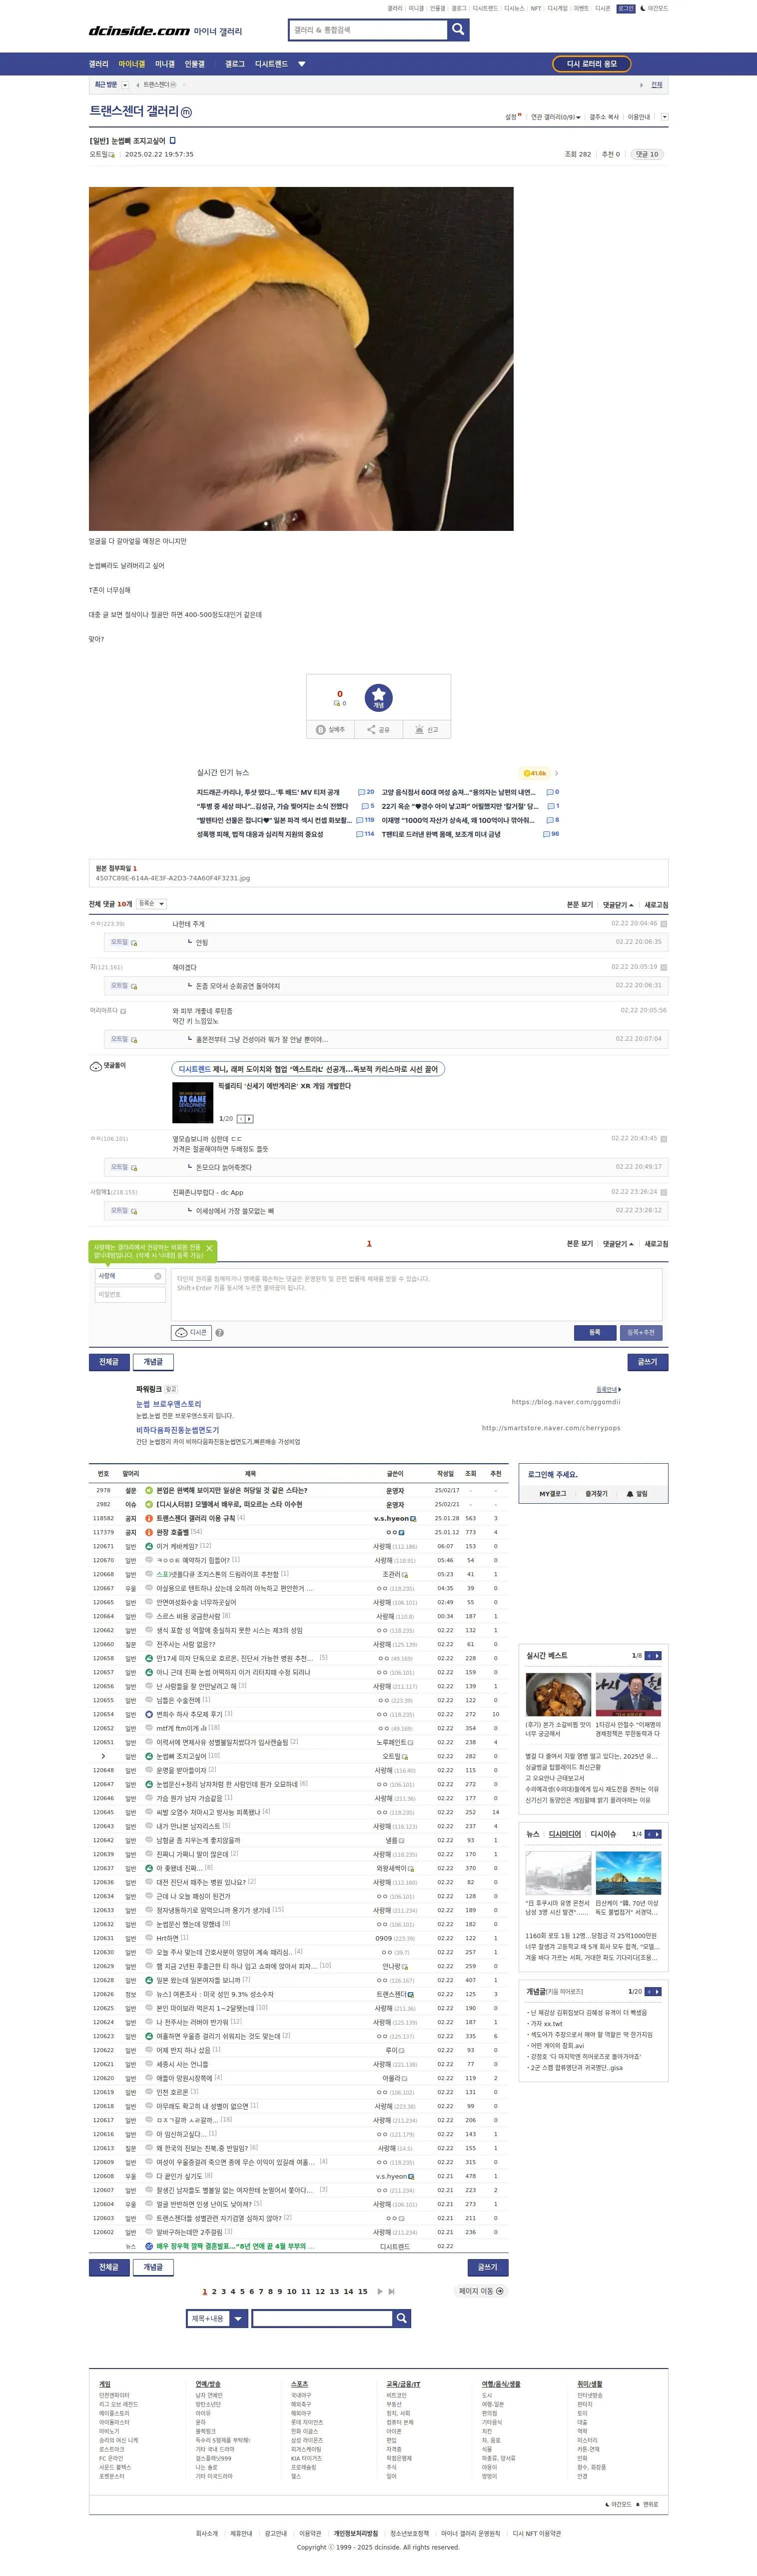Delete comment by ㅇㅇ(106.101) using its x icon
This screenshot has height=2576, width=757.
click(x=663, y=1139)
